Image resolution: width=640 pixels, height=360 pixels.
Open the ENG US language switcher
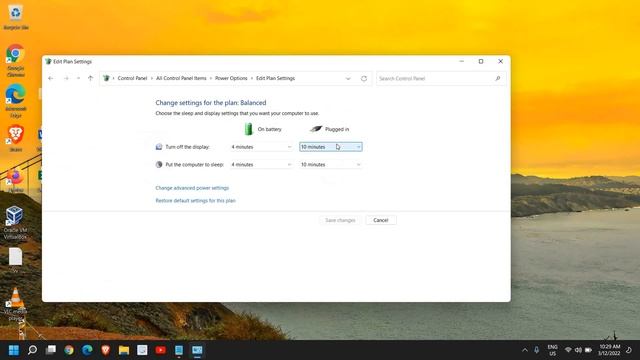(x=553, y=350)
